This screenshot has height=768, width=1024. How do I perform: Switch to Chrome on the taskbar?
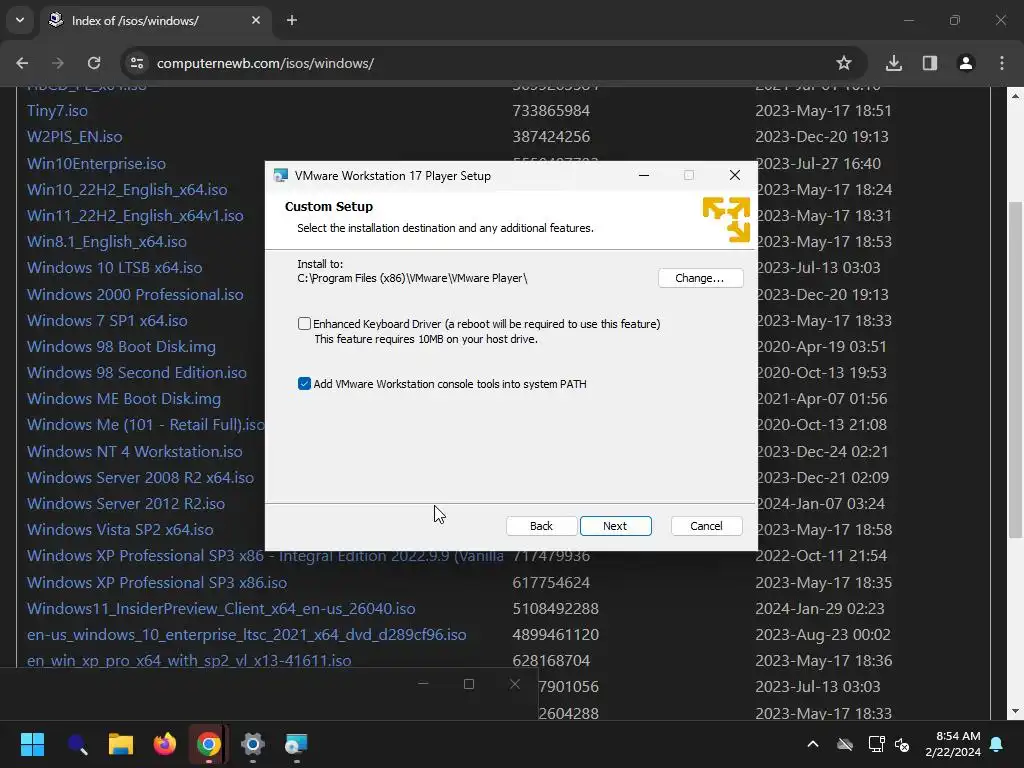click(x=208, y=744)
